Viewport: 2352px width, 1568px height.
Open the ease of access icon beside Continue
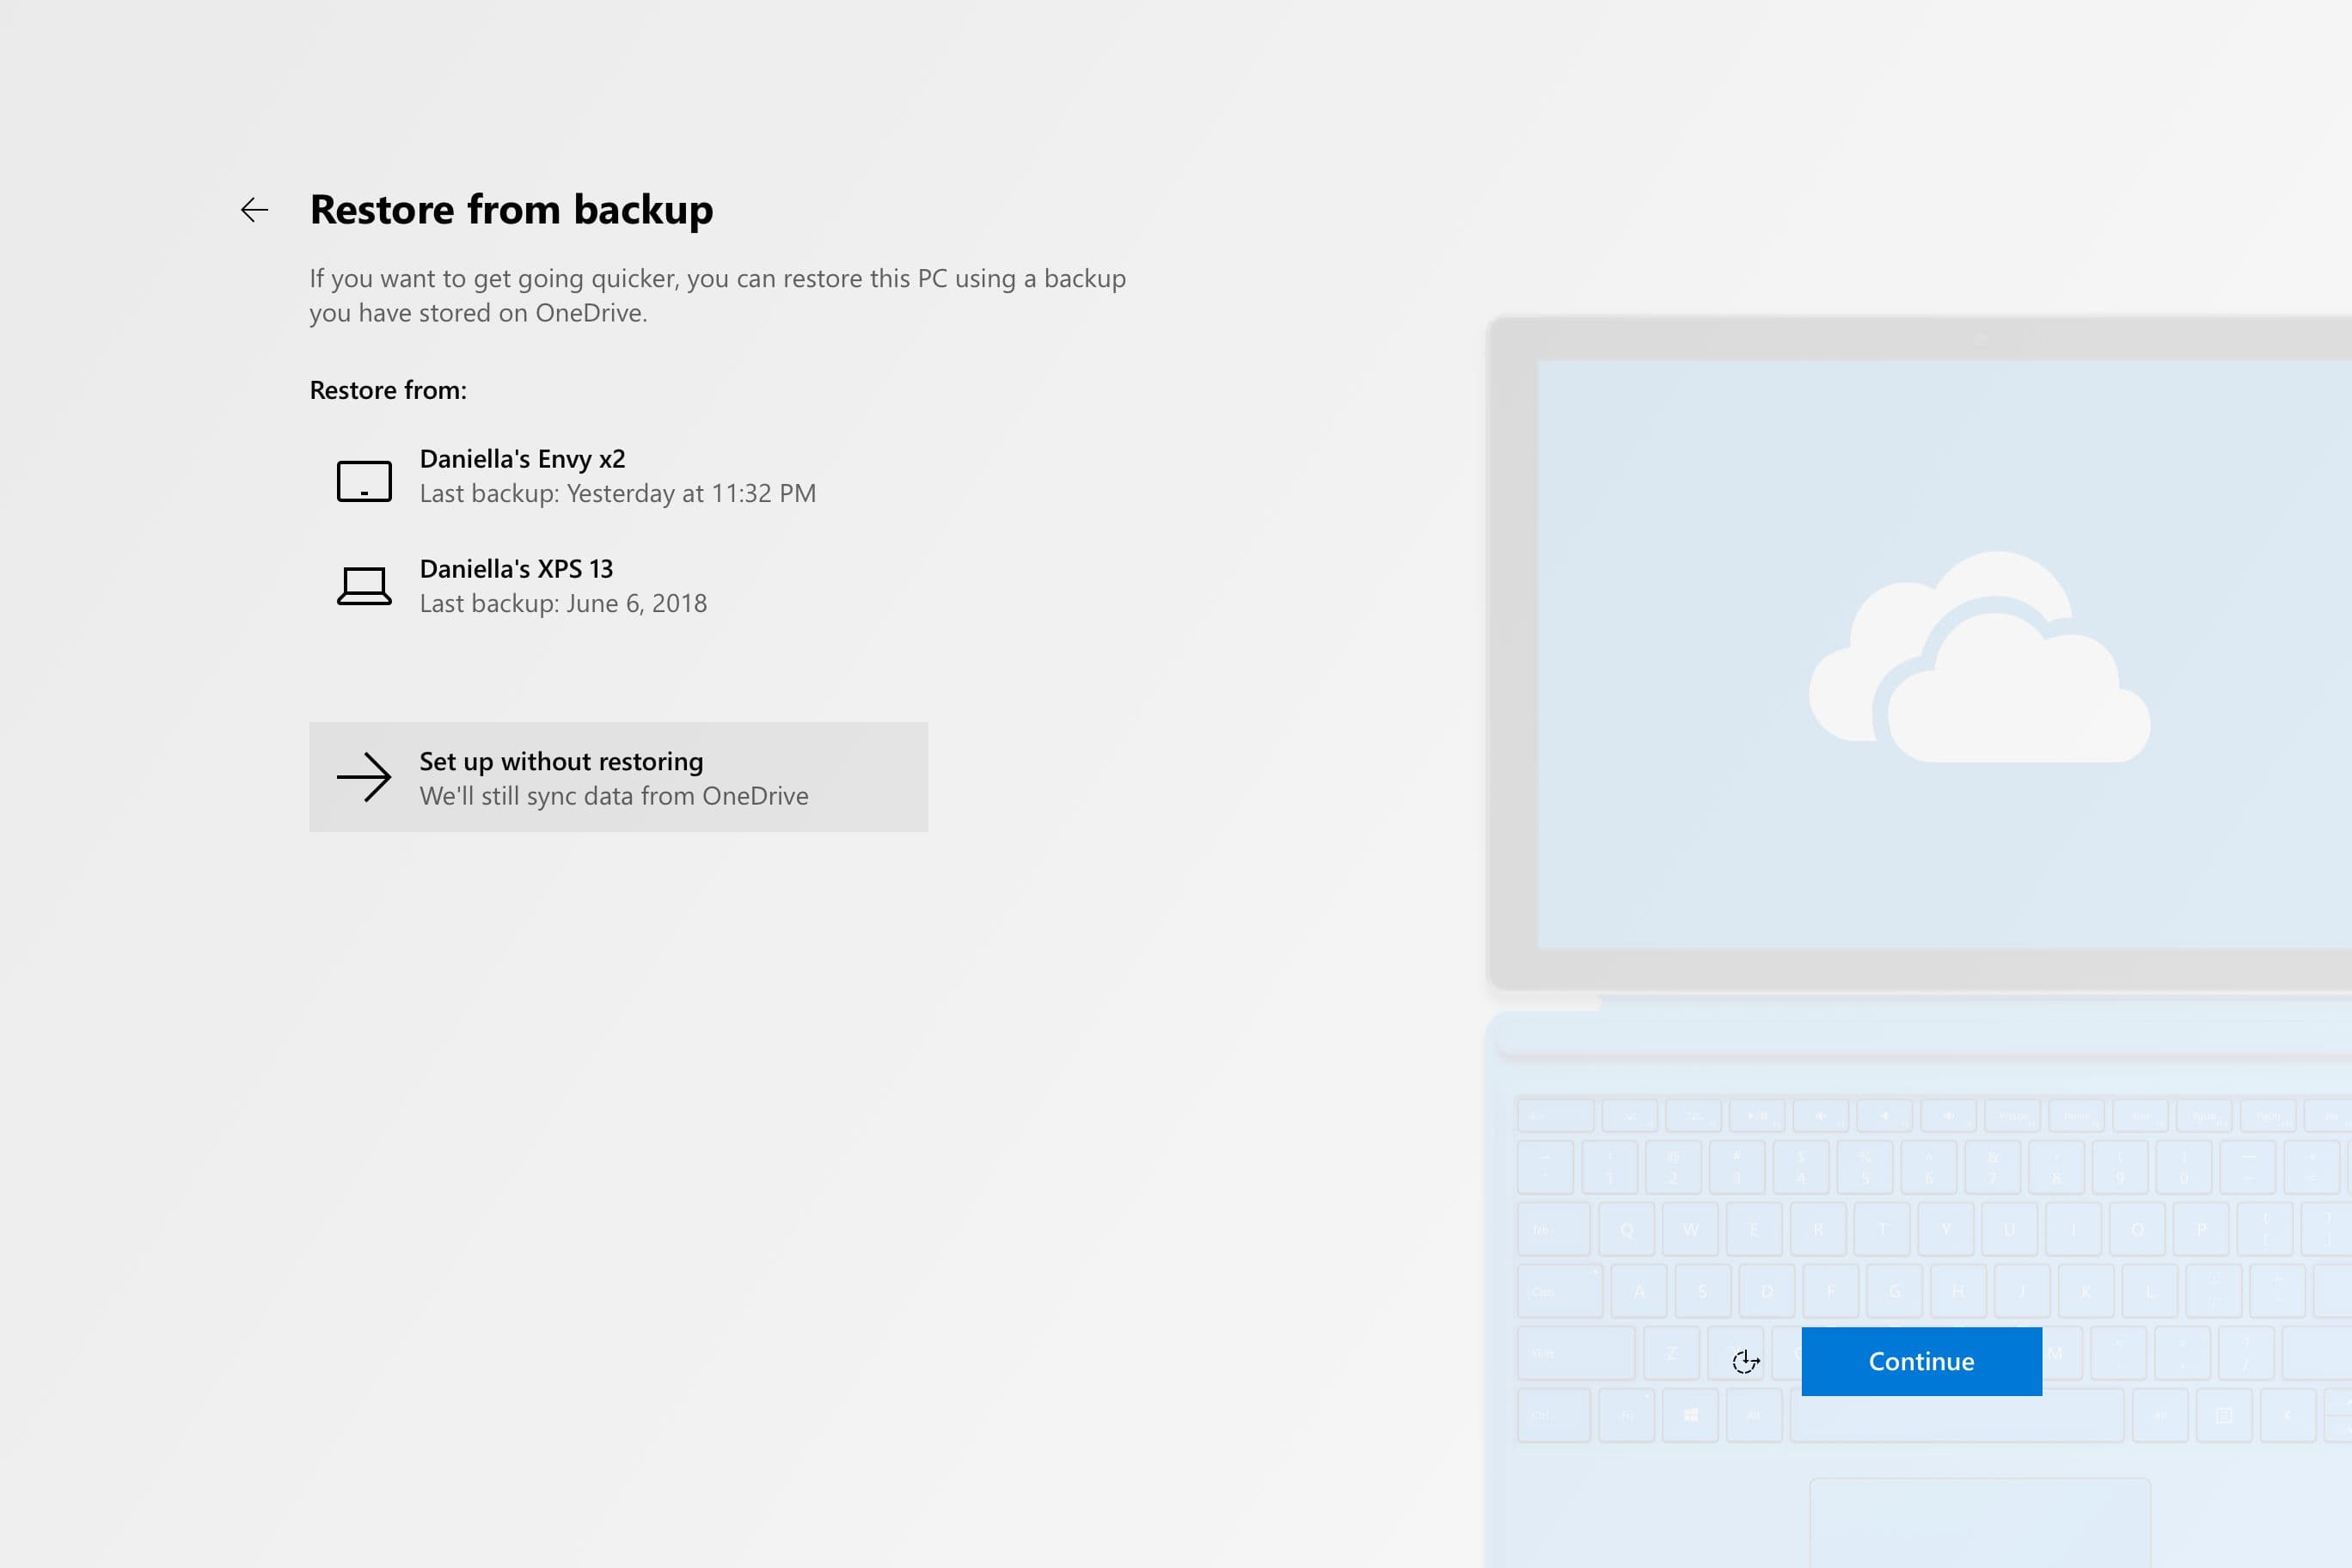point(1745,1361)
